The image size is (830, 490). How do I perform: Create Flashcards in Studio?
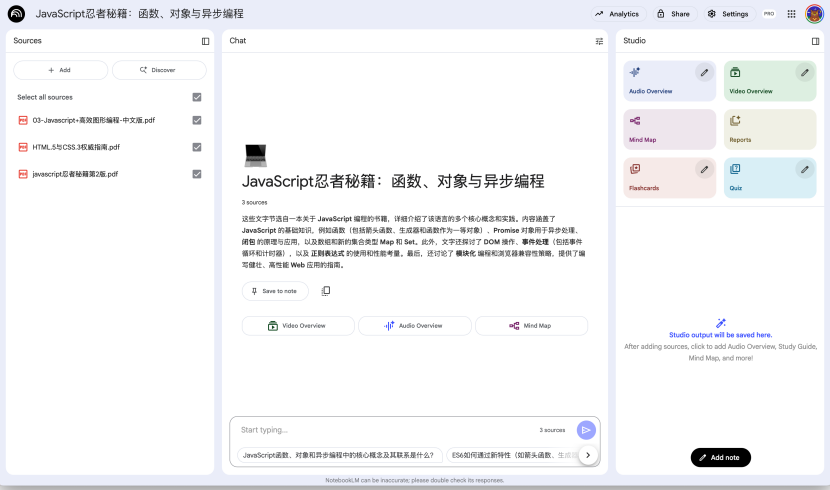(x=669, y=178)
